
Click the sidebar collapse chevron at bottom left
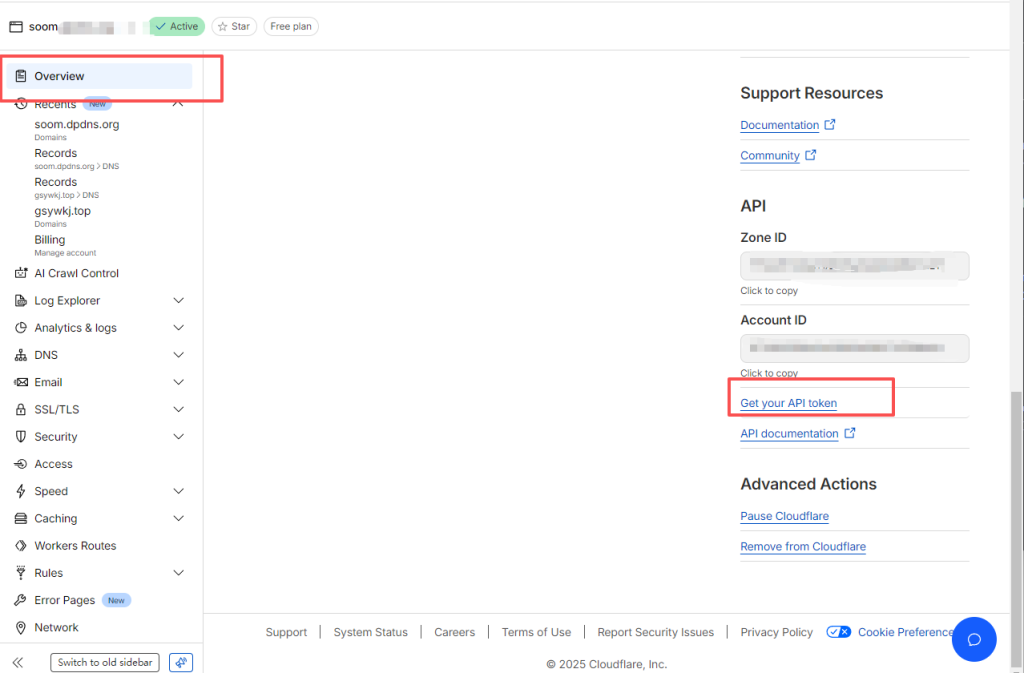[x=19, y=662]
